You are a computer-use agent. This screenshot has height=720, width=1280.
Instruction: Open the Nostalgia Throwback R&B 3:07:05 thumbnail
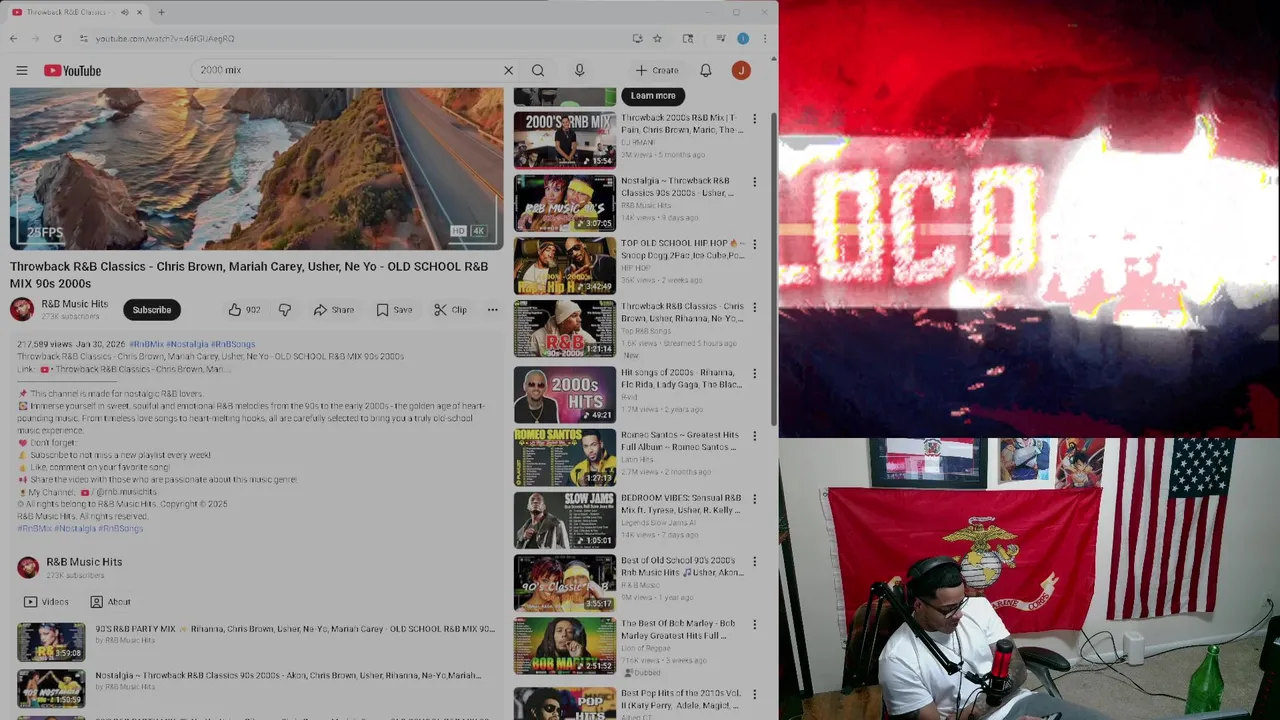click(565, 203)
